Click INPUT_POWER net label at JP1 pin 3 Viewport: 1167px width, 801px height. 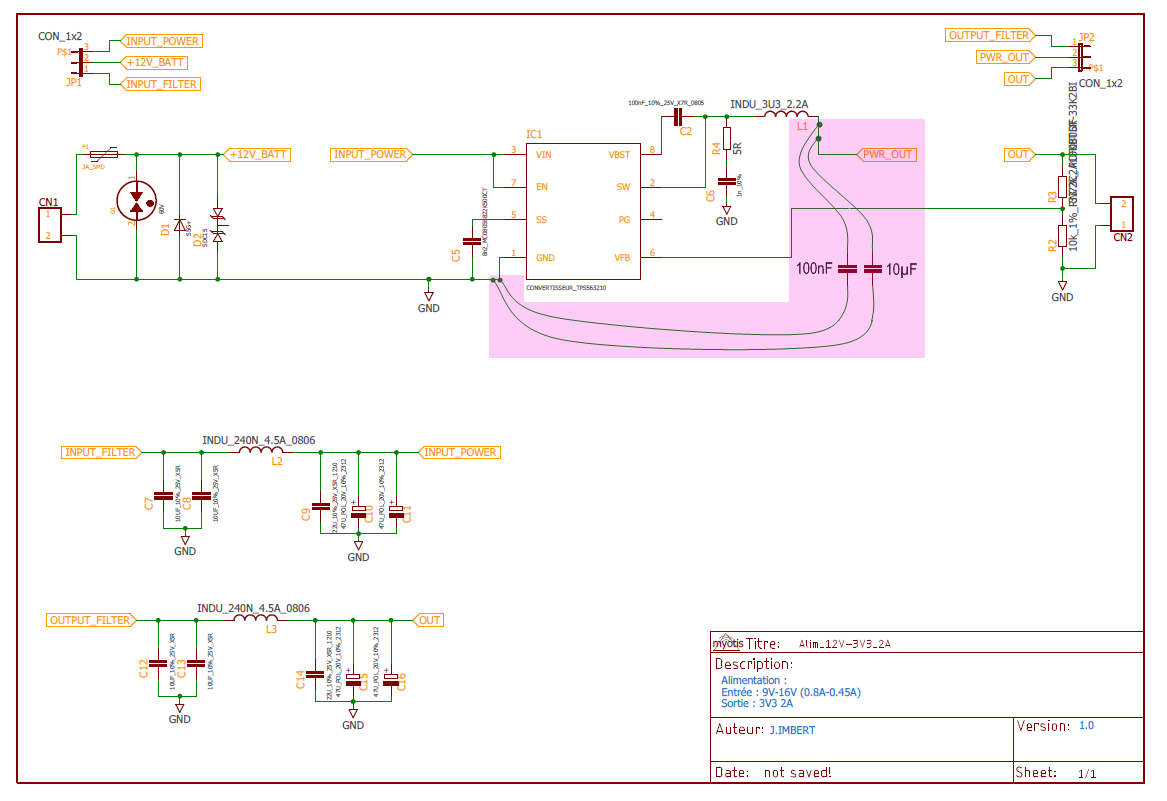coord(162,41)
